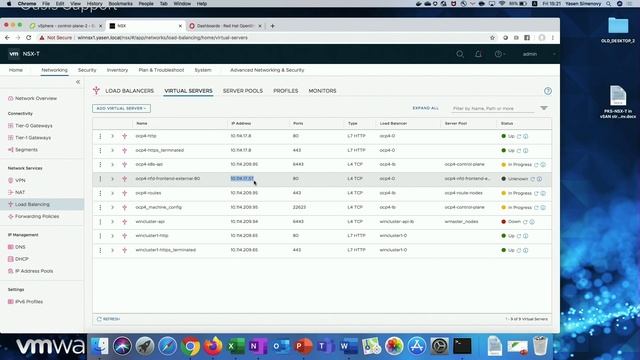Expand the wincluster1-https_terminated row details
640x360 pixels.
click(113, 250)
